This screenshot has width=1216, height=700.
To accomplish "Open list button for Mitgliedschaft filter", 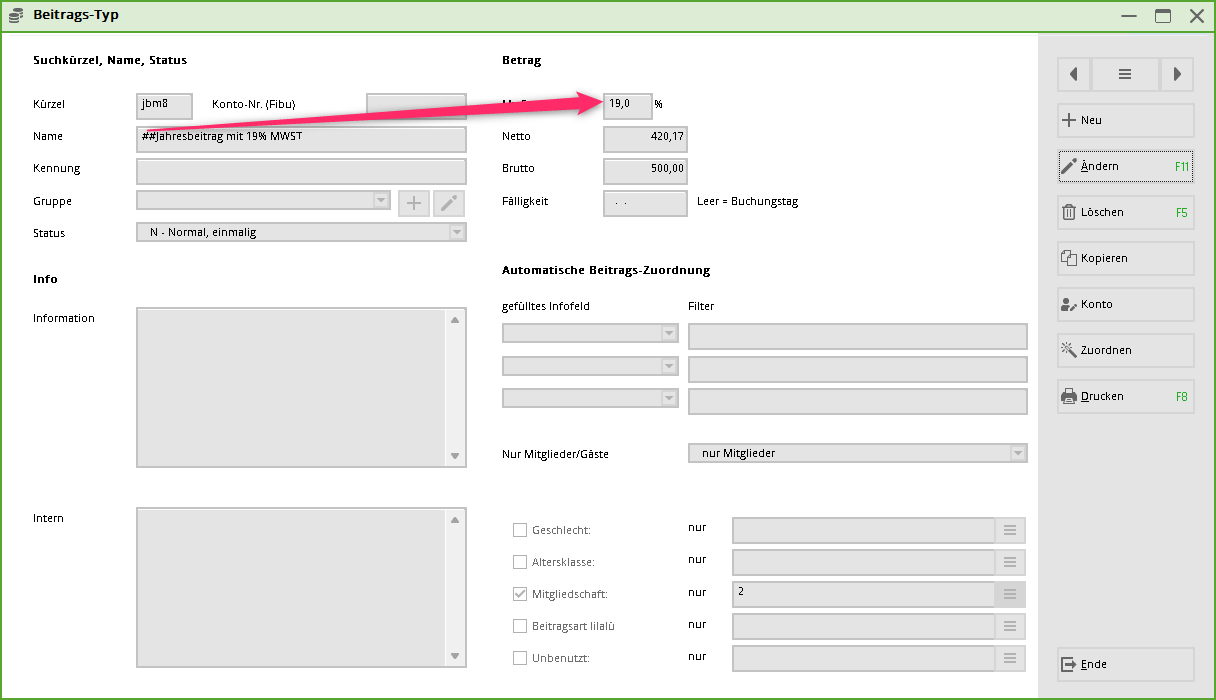I will tap(1009, 595).
